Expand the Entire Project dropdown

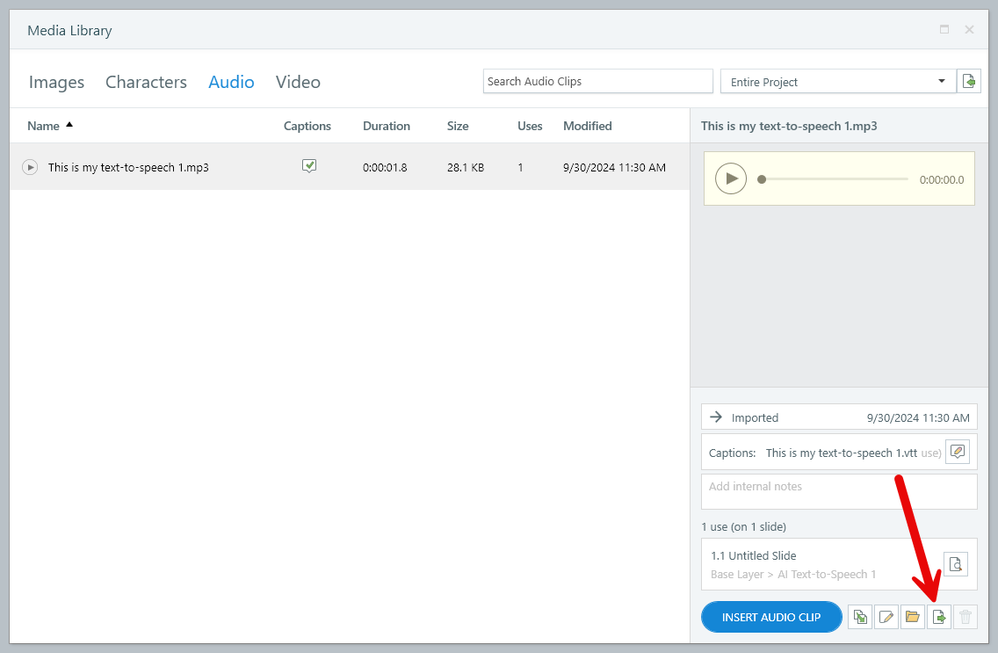point(941,82)
